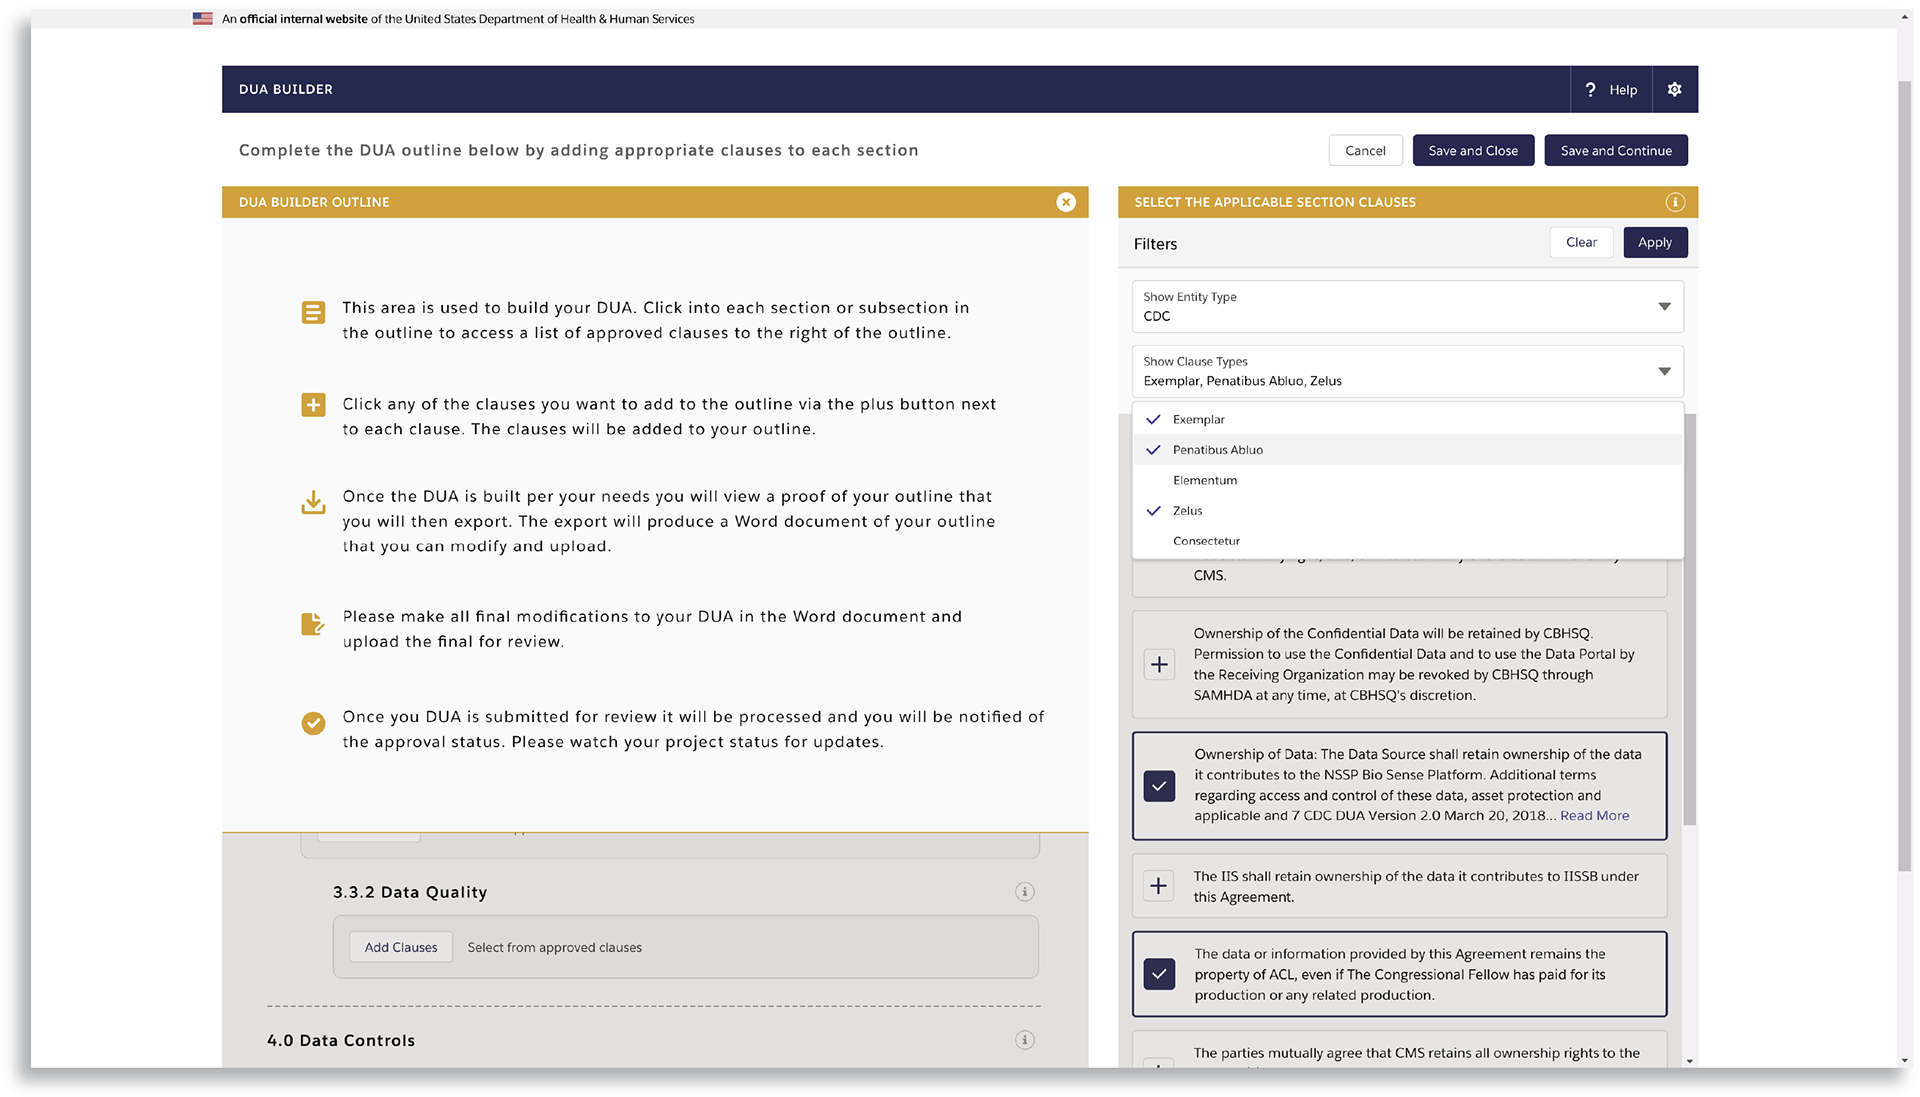Add the CBHSQ Confidential Data ownership clause

pyautogui.click(x=1159, y=665)
